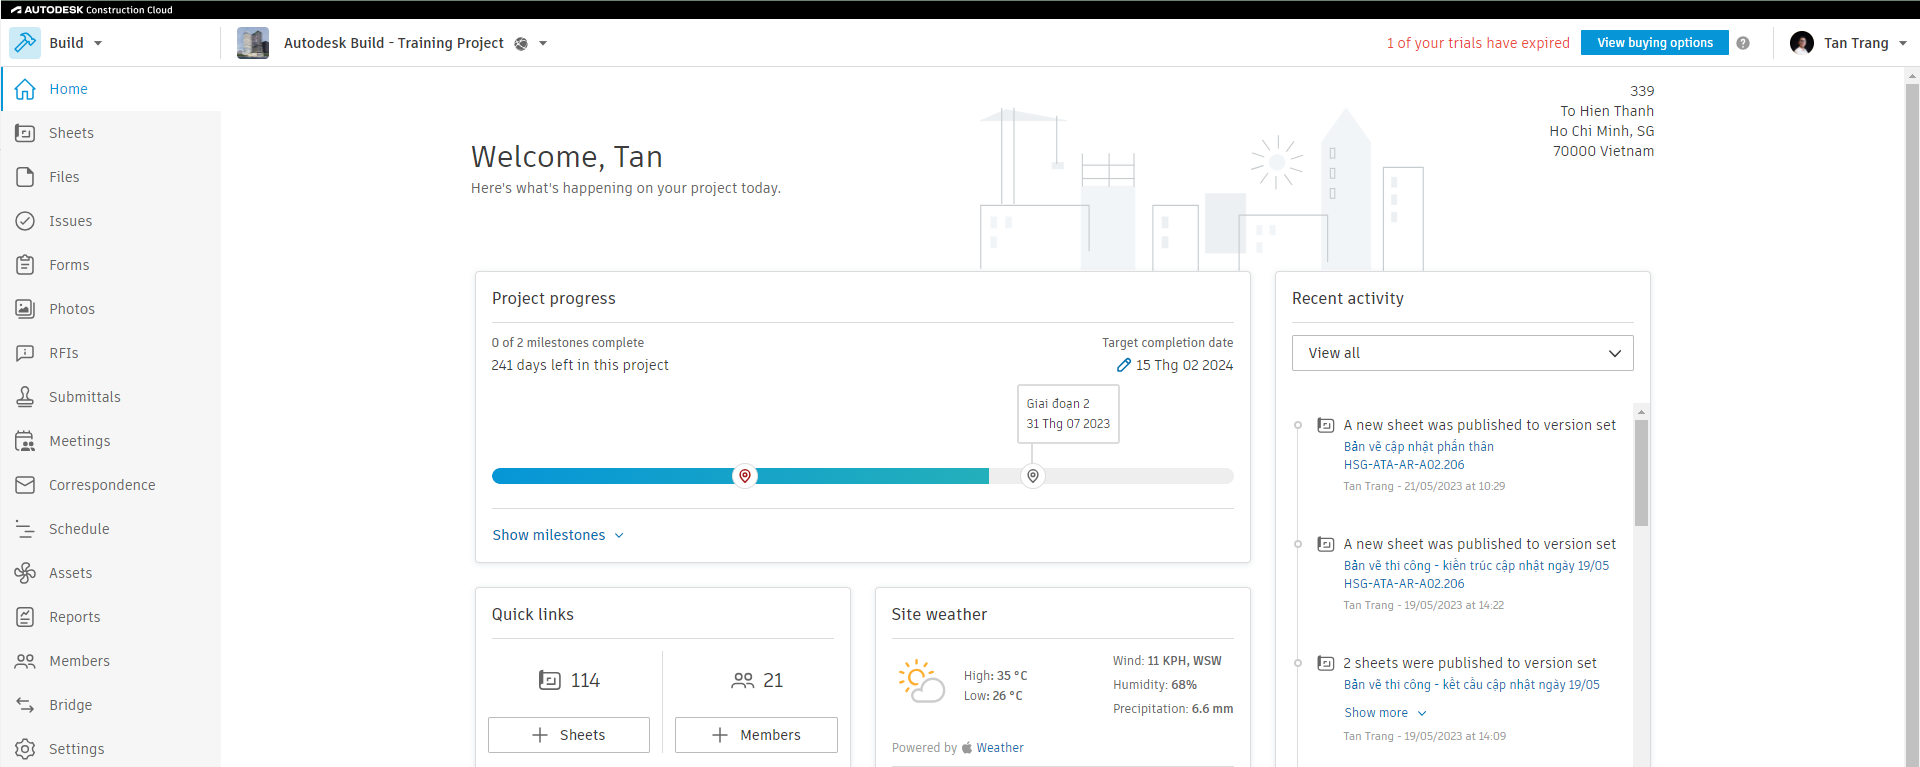Image resolution: width=1920 pixels, height=767 pixels.
Task: Click the 114 sheets count icon
Action: [550, 681]
